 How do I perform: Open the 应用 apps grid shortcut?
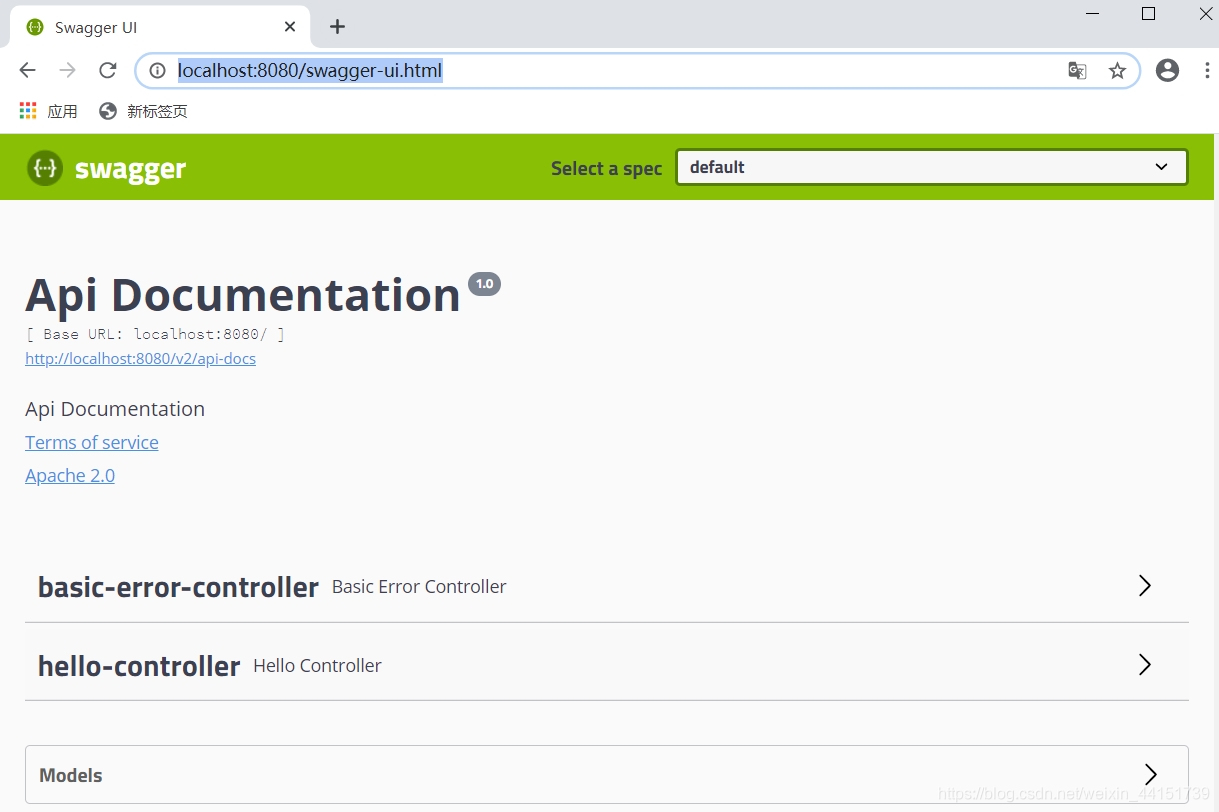[x=48, y=111]
